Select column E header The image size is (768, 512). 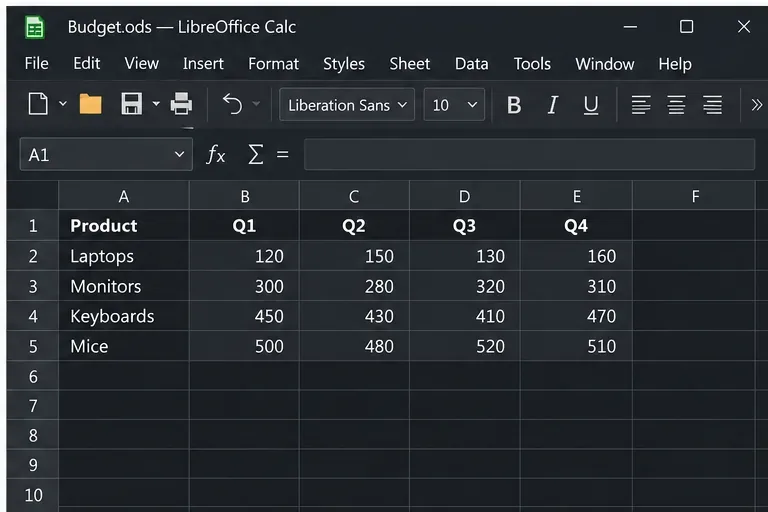click(576, 196)
